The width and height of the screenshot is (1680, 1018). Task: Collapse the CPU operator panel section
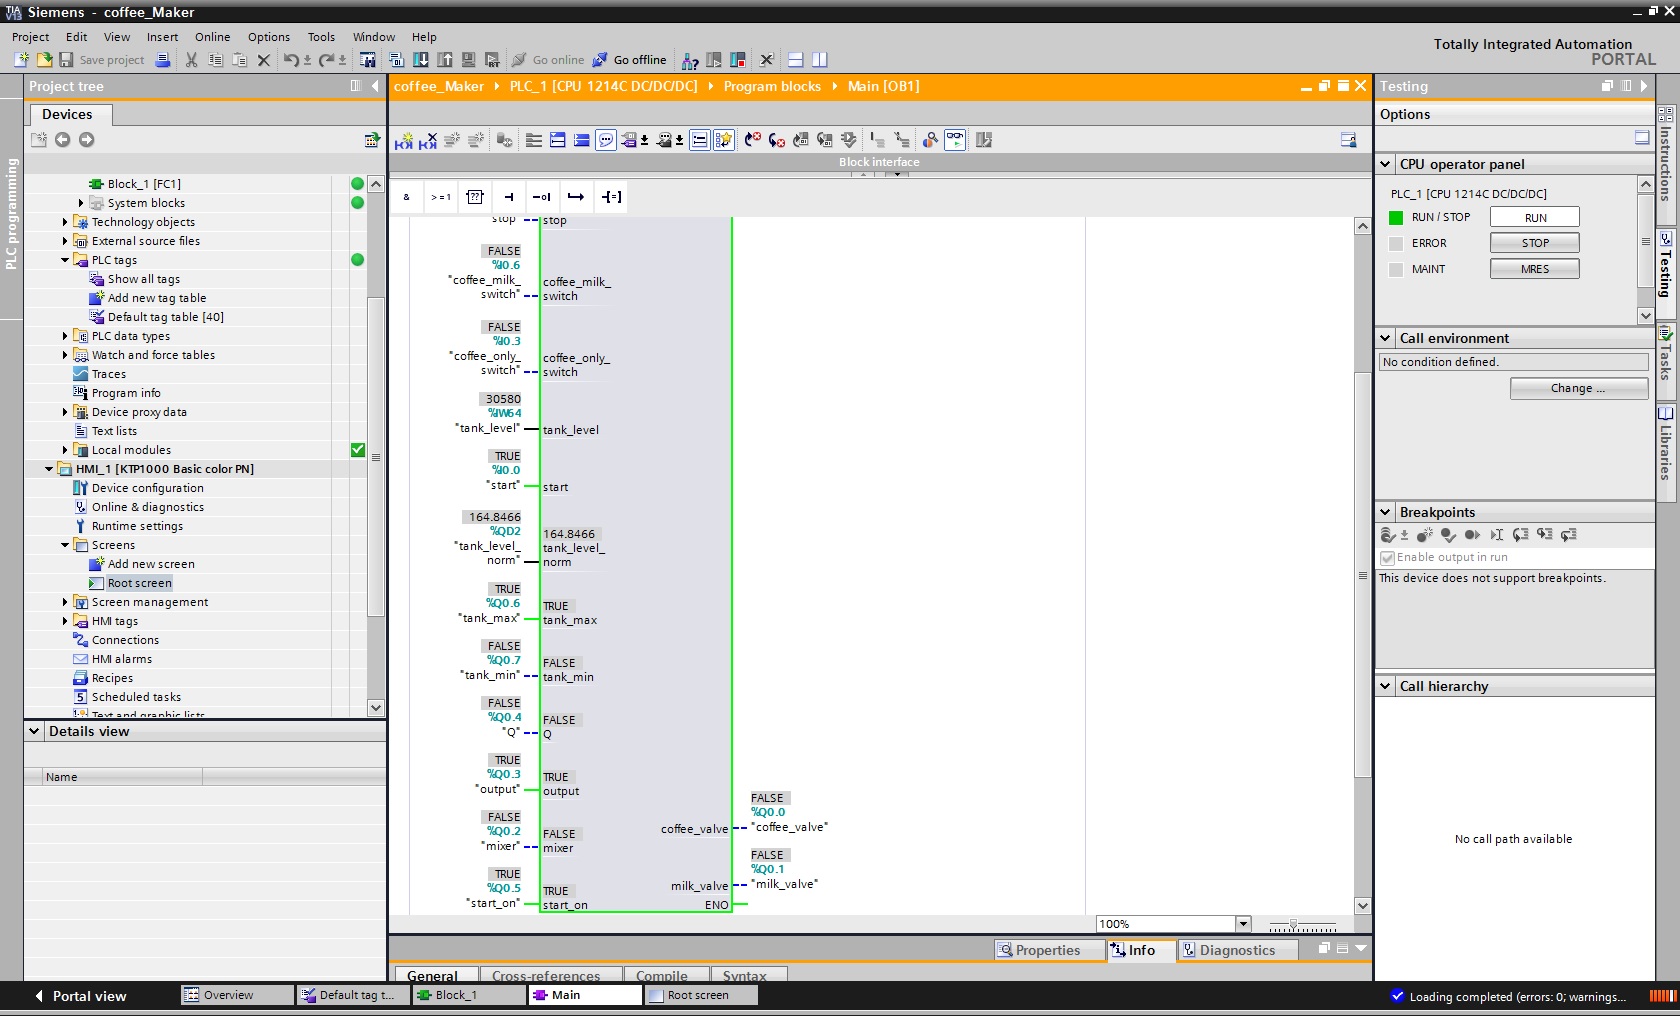1386,164
